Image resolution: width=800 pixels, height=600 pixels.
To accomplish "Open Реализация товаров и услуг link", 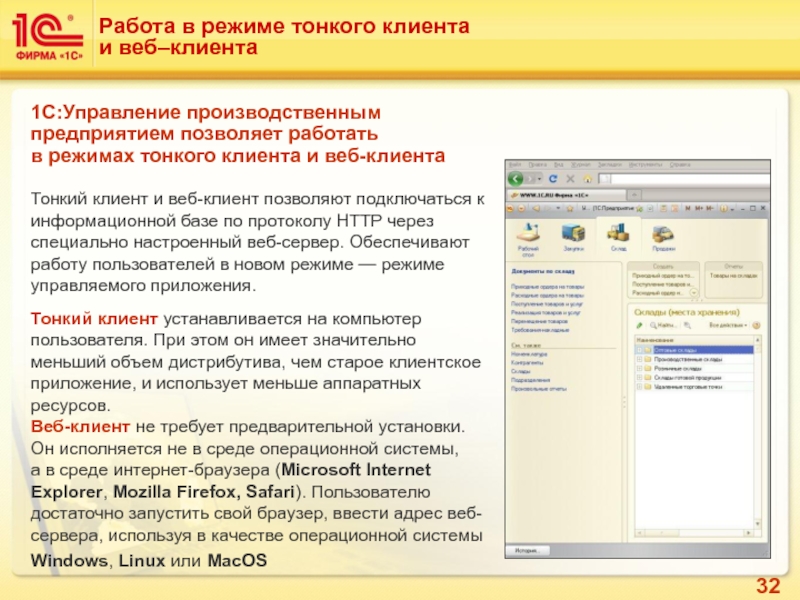I will pyautogui.click(x=546, y=313).
